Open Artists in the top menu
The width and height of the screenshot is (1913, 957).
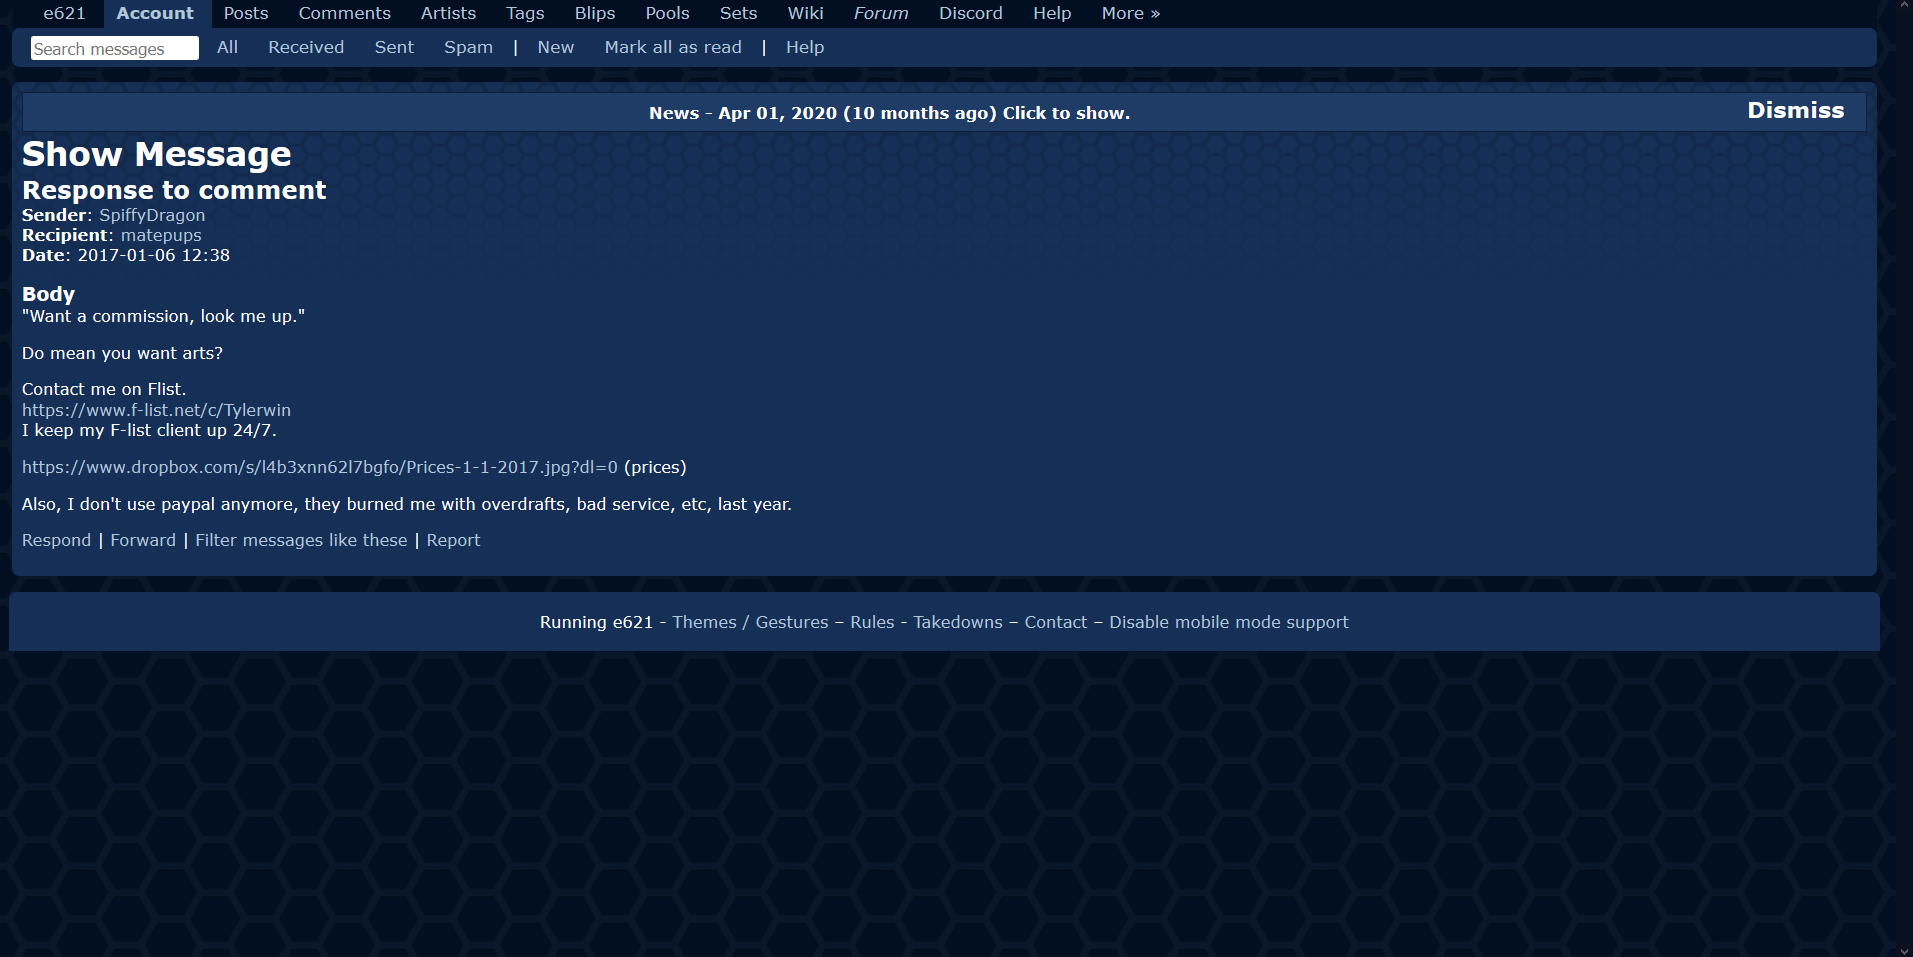point(448,13)
